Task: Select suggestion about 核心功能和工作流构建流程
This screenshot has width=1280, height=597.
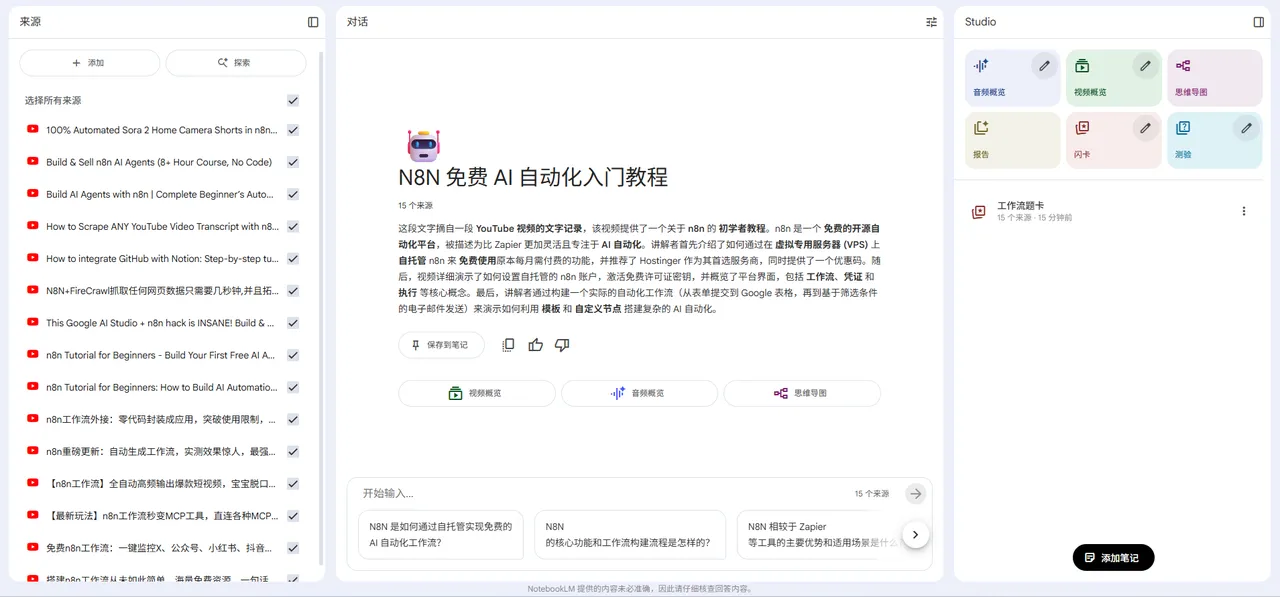Action: 630,535
